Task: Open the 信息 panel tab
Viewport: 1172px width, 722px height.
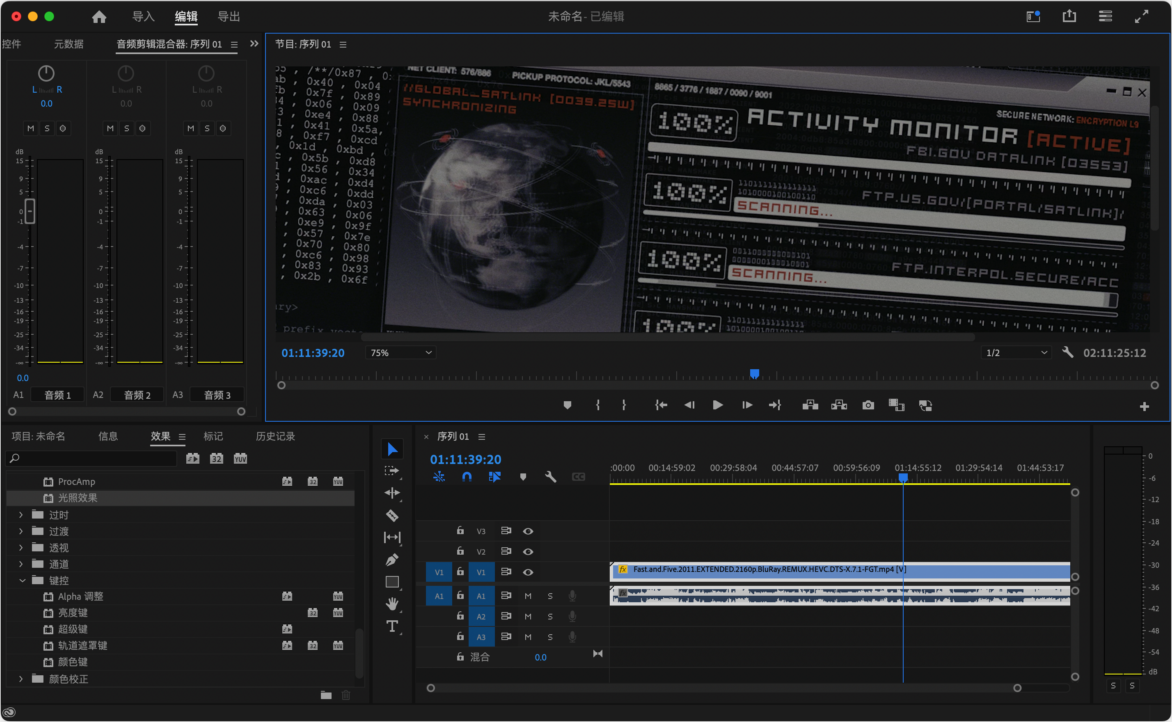Action: pyautogui.click(x=108, y=436)
